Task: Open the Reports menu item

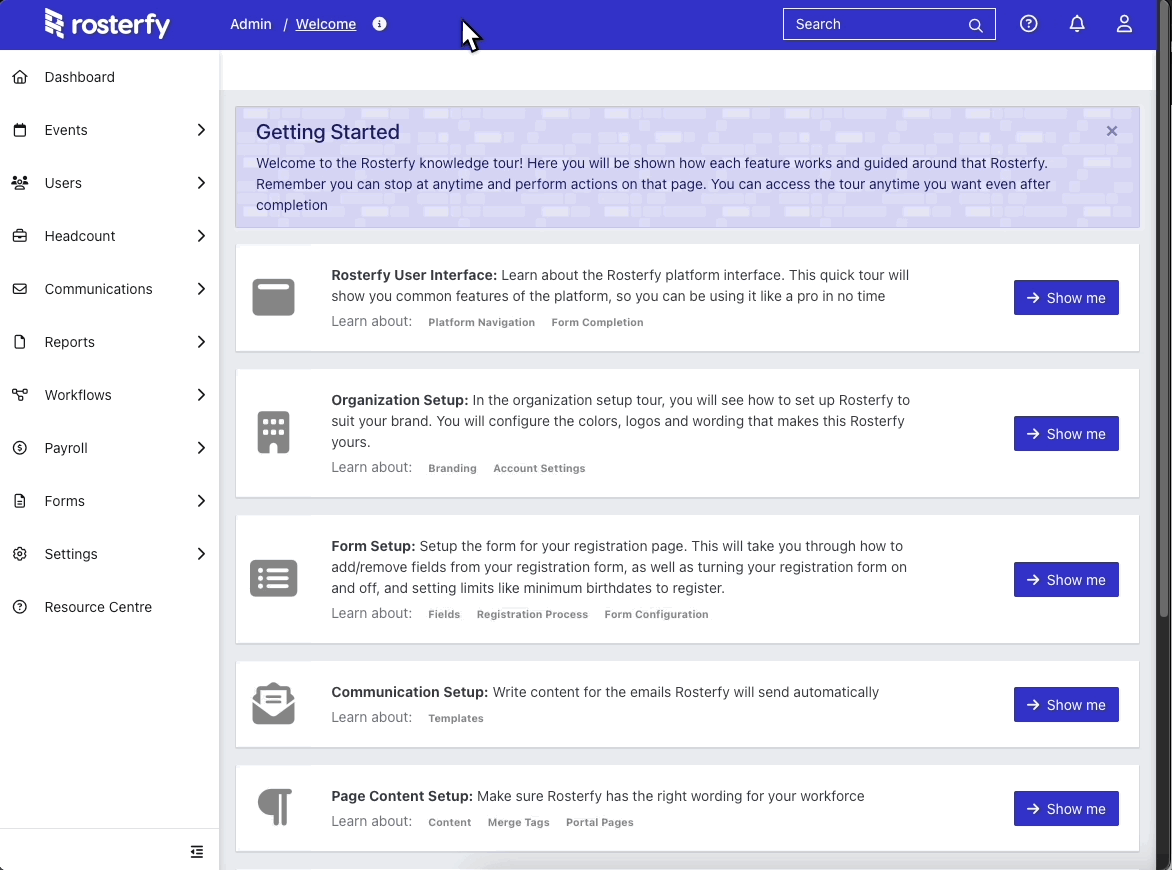Action: coord(109,342)
